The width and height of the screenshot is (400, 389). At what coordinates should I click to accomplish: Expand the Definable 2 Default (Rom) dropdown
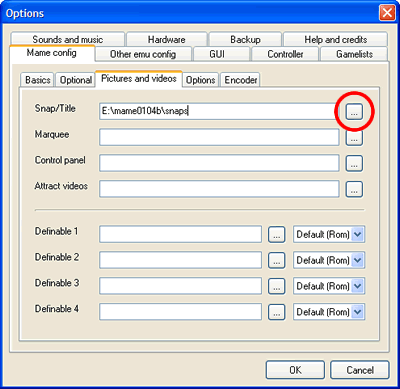[x=357, y=260]
